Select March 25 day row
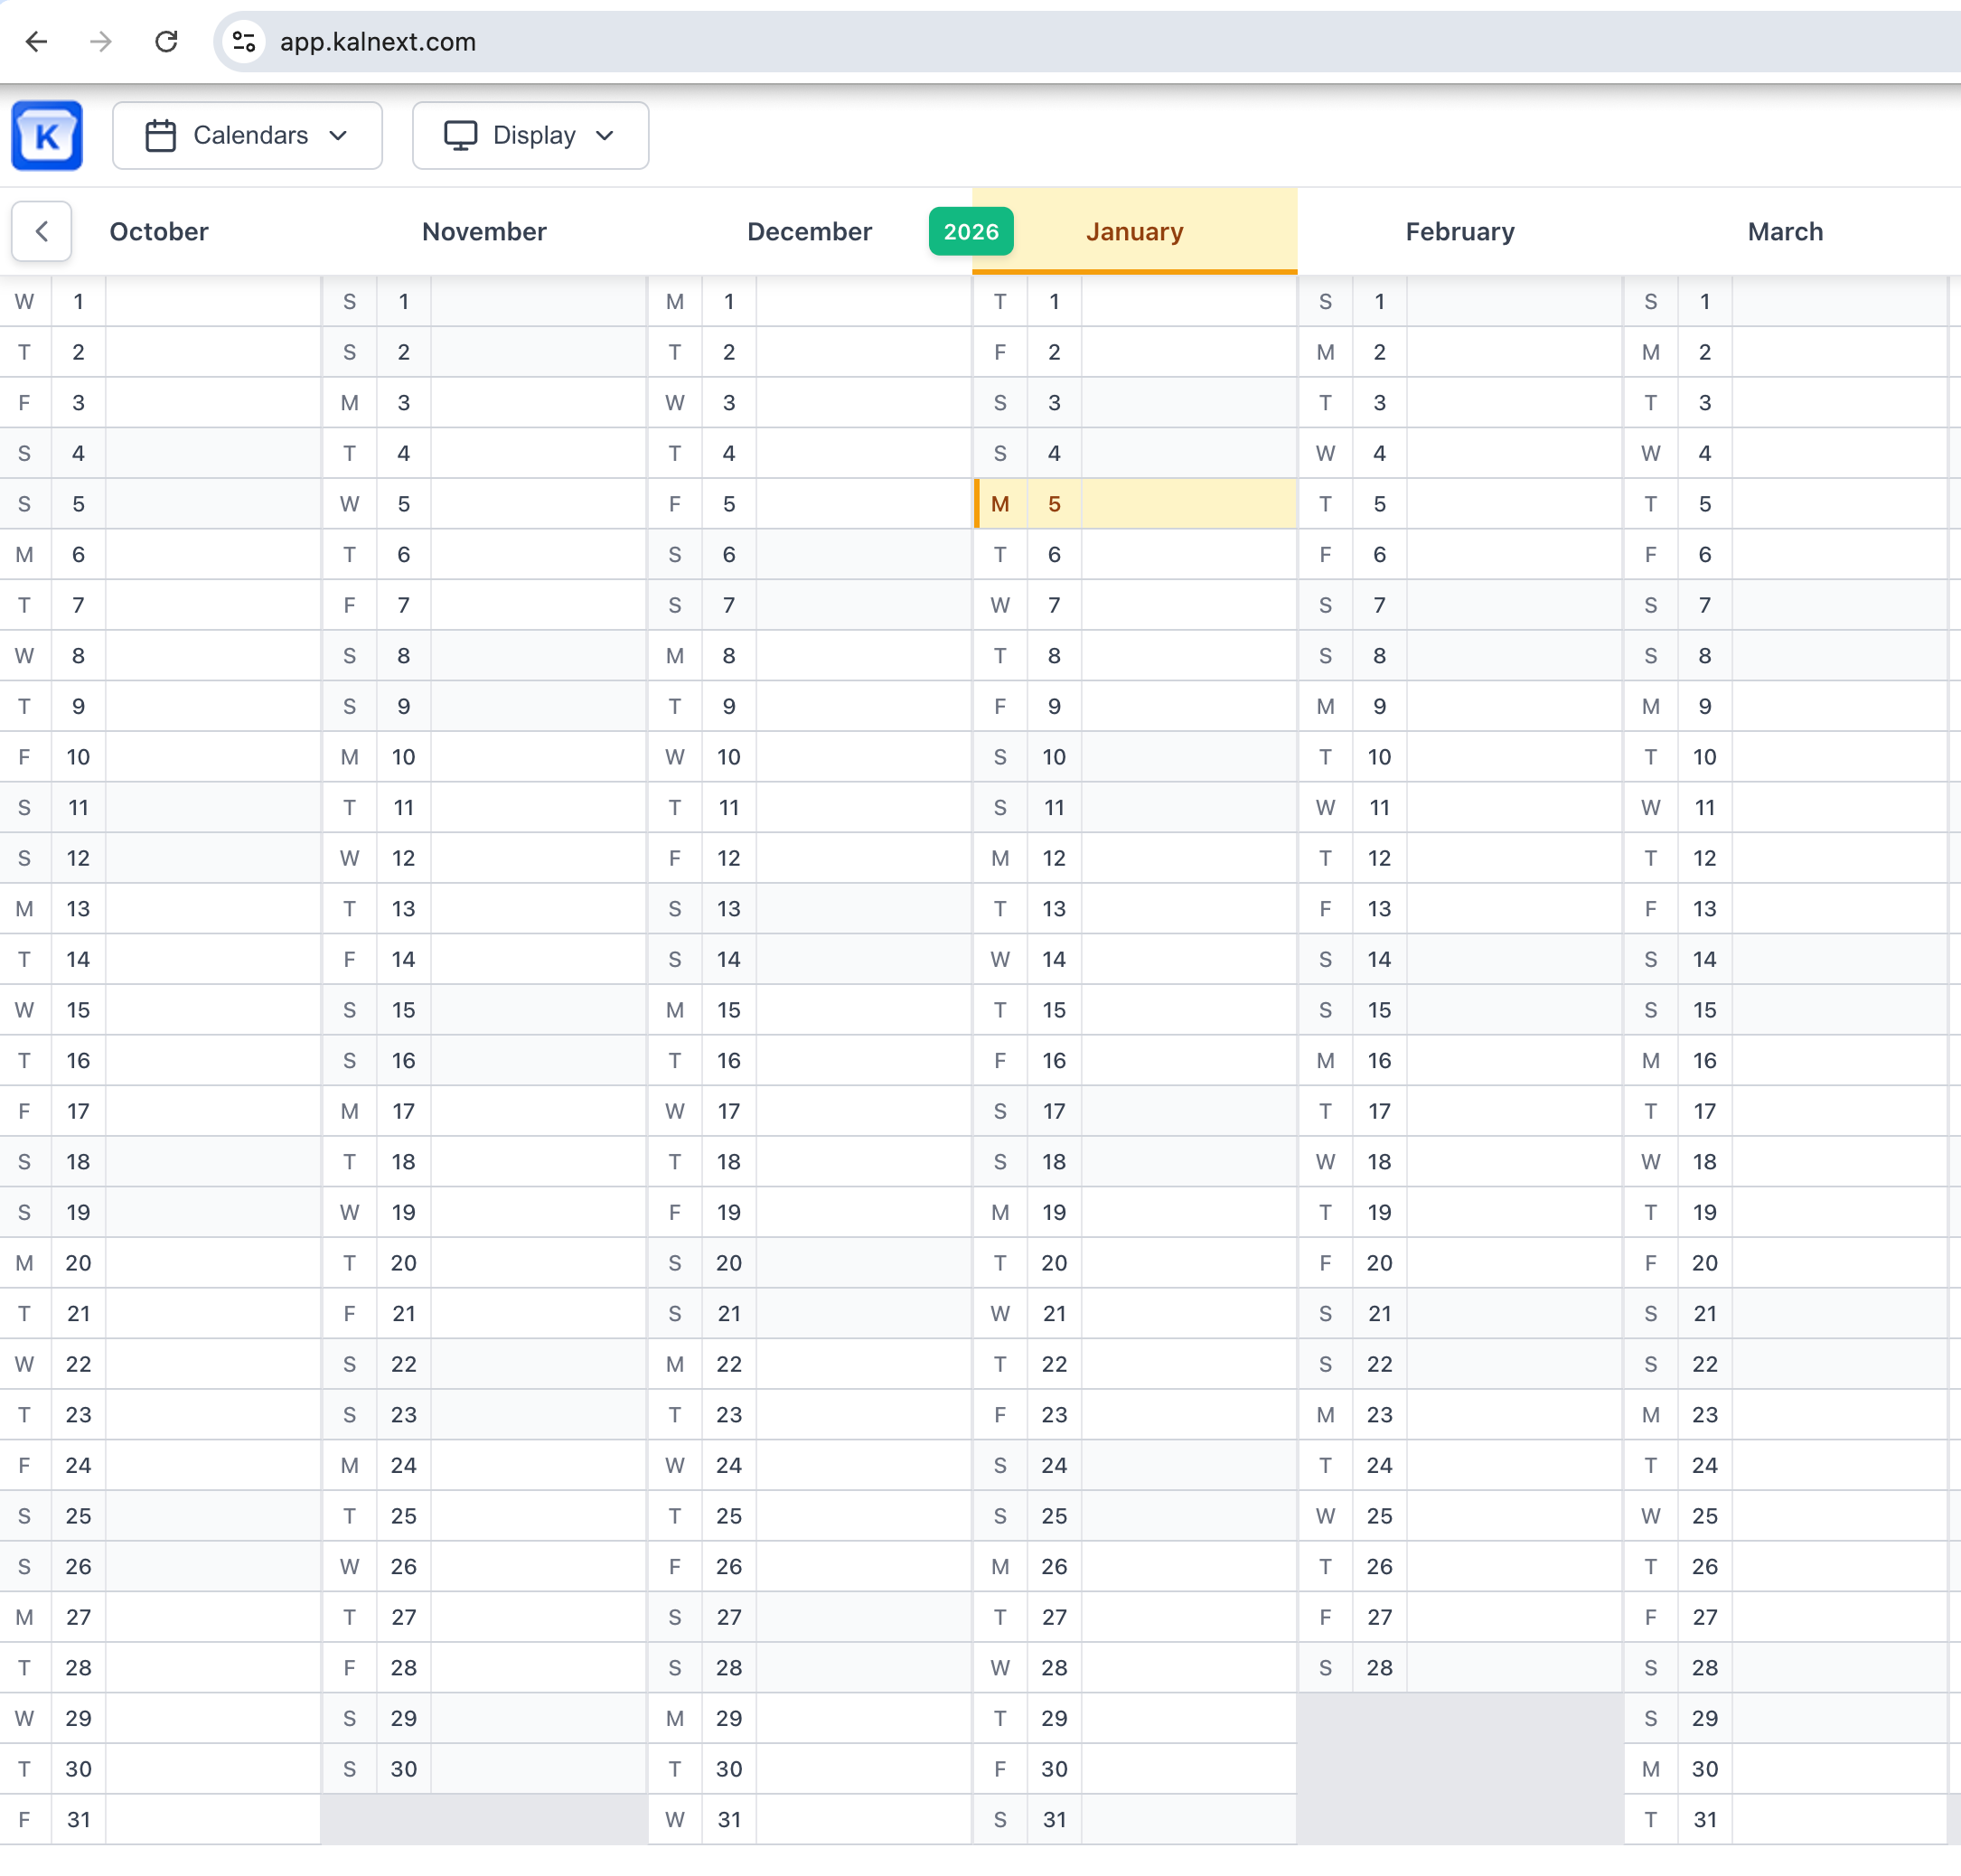The image size is (1961, 1876). point(1785,1515)
